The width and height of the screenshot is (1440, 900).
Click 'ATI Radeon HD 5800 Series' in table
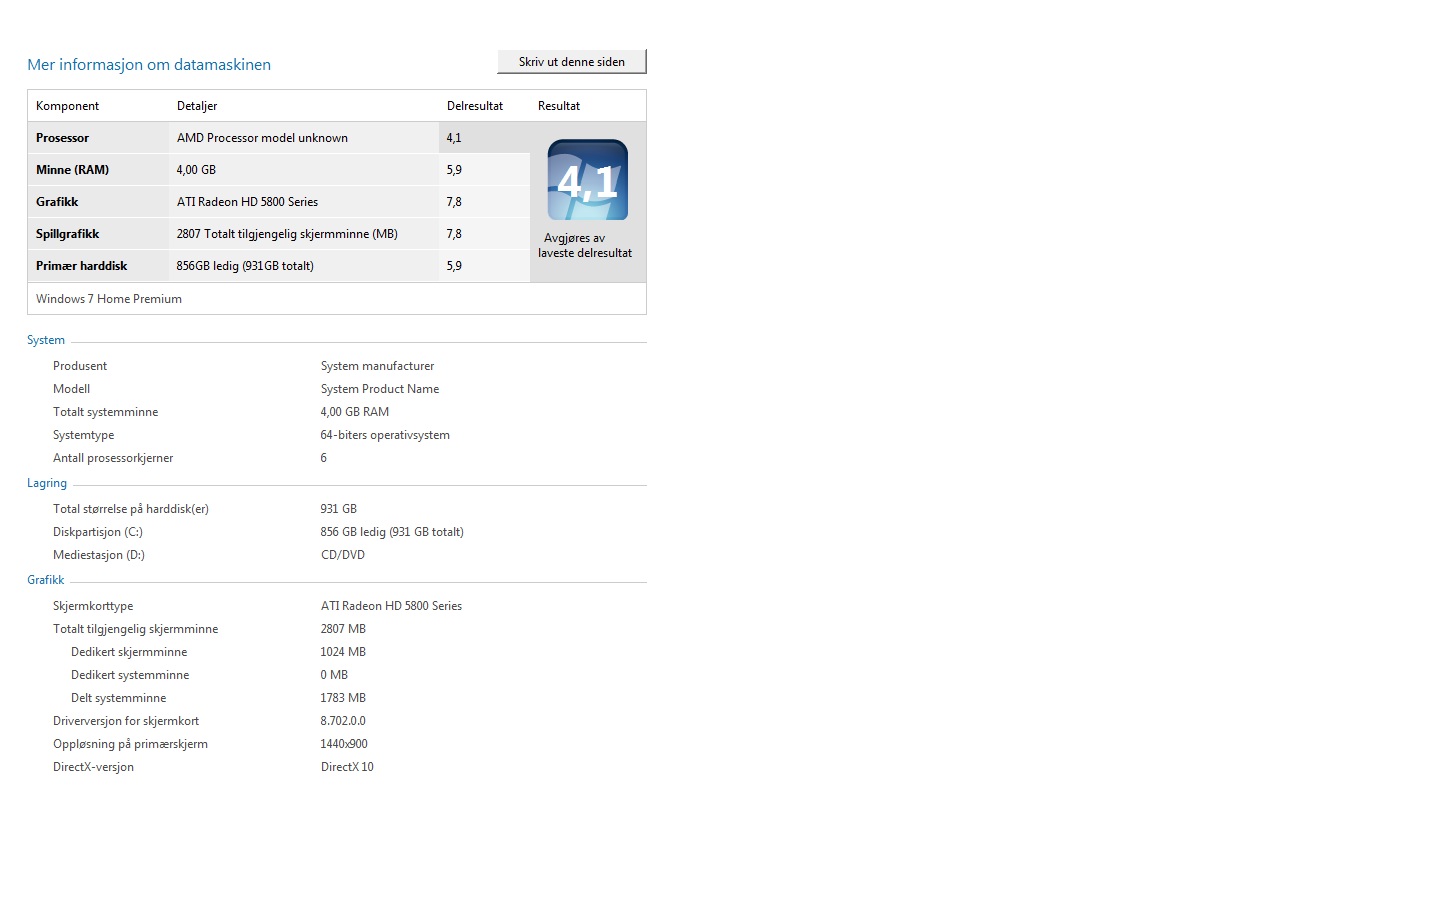(247, 202)
